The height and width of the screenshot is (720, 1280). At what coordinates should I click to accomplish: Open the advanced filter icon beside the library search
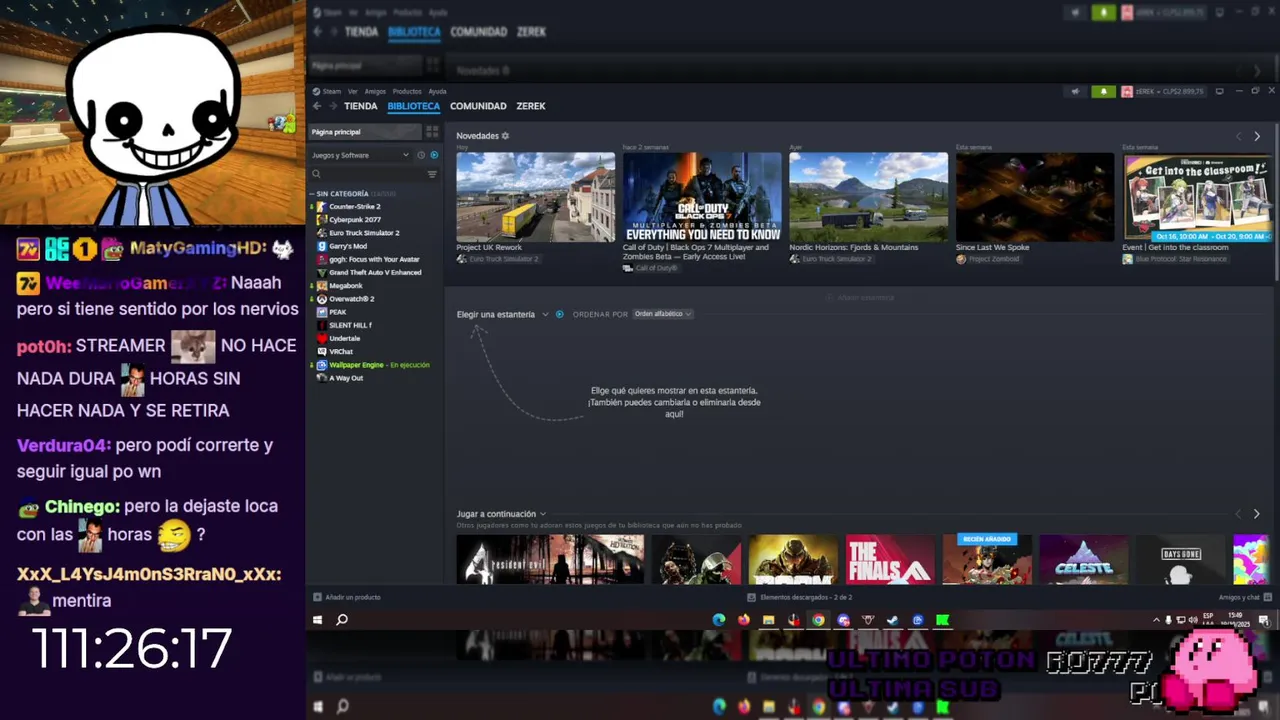(x=432, y=174)
